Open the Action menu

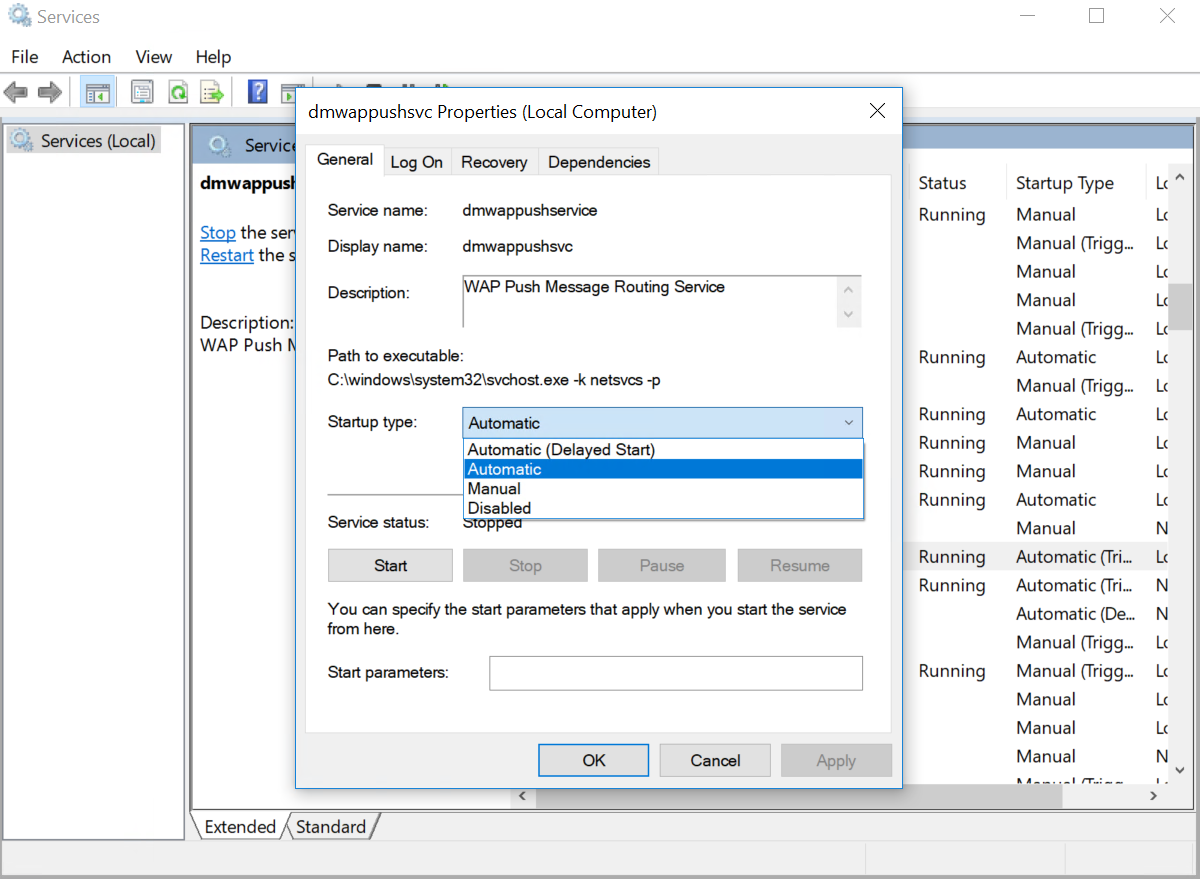pyautogui.click(x=86, y=57)
